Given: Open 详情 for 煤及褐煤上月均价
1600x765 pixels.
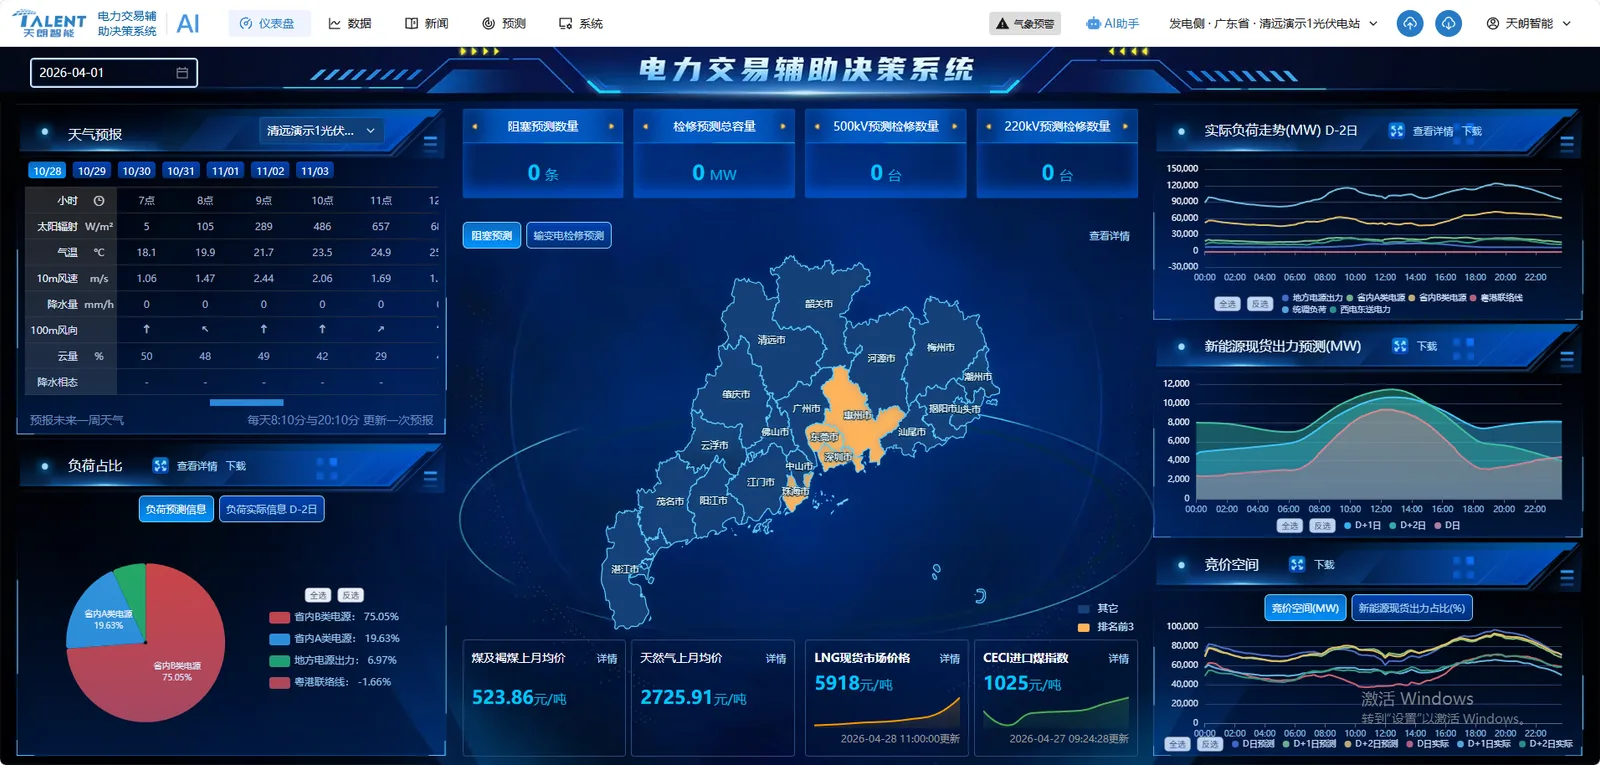Looking at the screenshot, I should click(x=607, y=658).
